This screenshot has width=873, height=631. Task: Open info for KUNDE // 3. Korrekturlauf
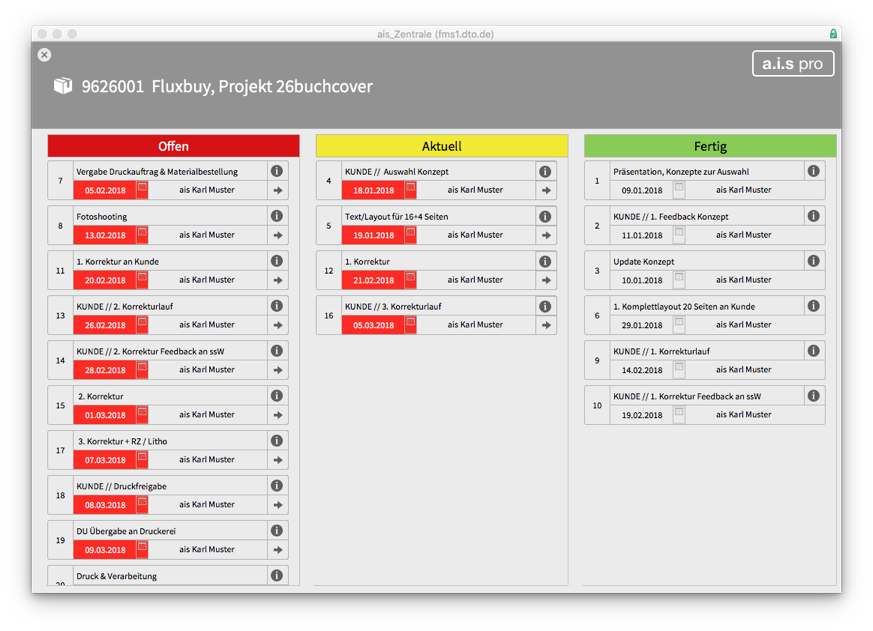click(545, 306)
